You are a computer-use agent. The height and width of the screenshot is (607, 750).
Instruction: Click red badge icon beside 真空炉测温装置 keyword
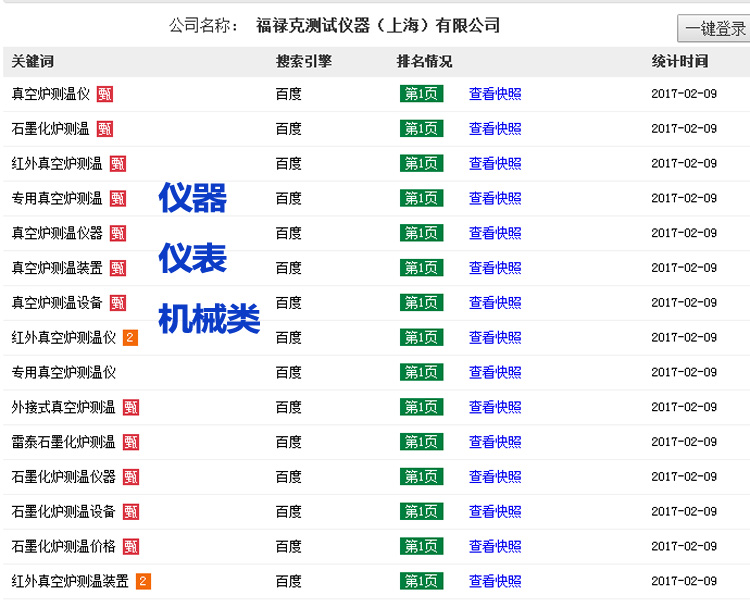[x=118, y=268]
